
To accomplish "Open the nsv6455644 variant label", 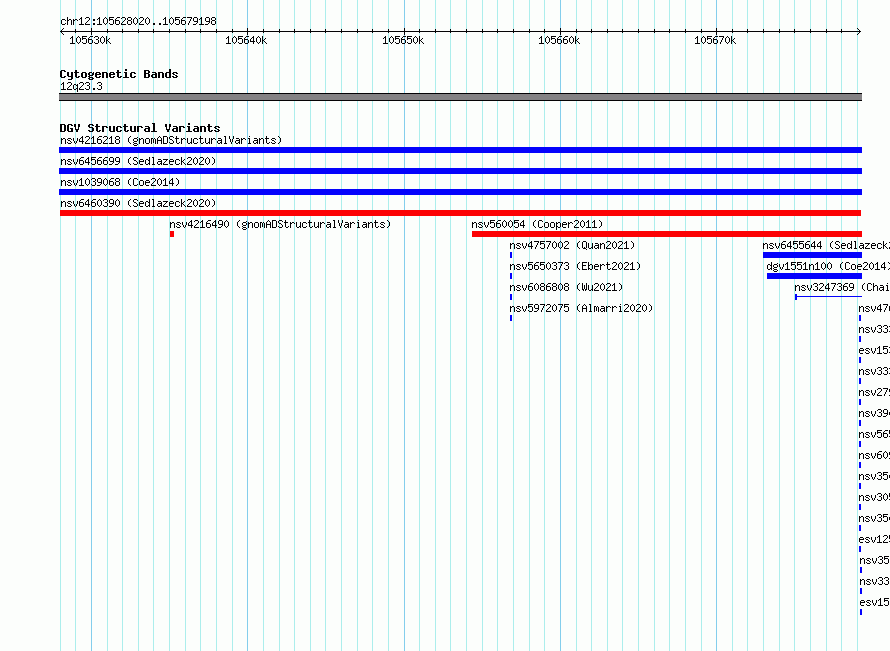I will (826, 245).
